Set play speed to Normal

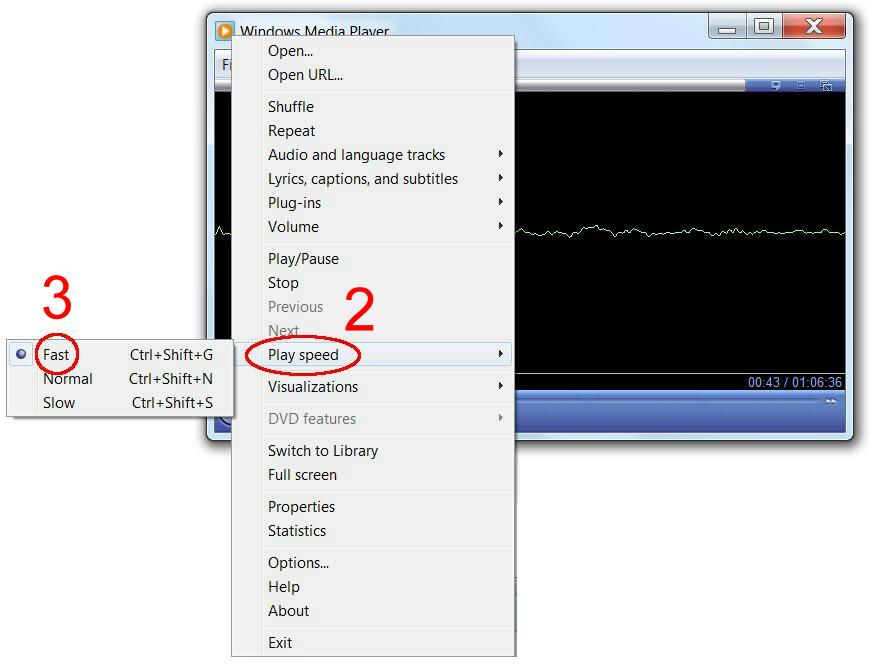click(x=68, y=379)
